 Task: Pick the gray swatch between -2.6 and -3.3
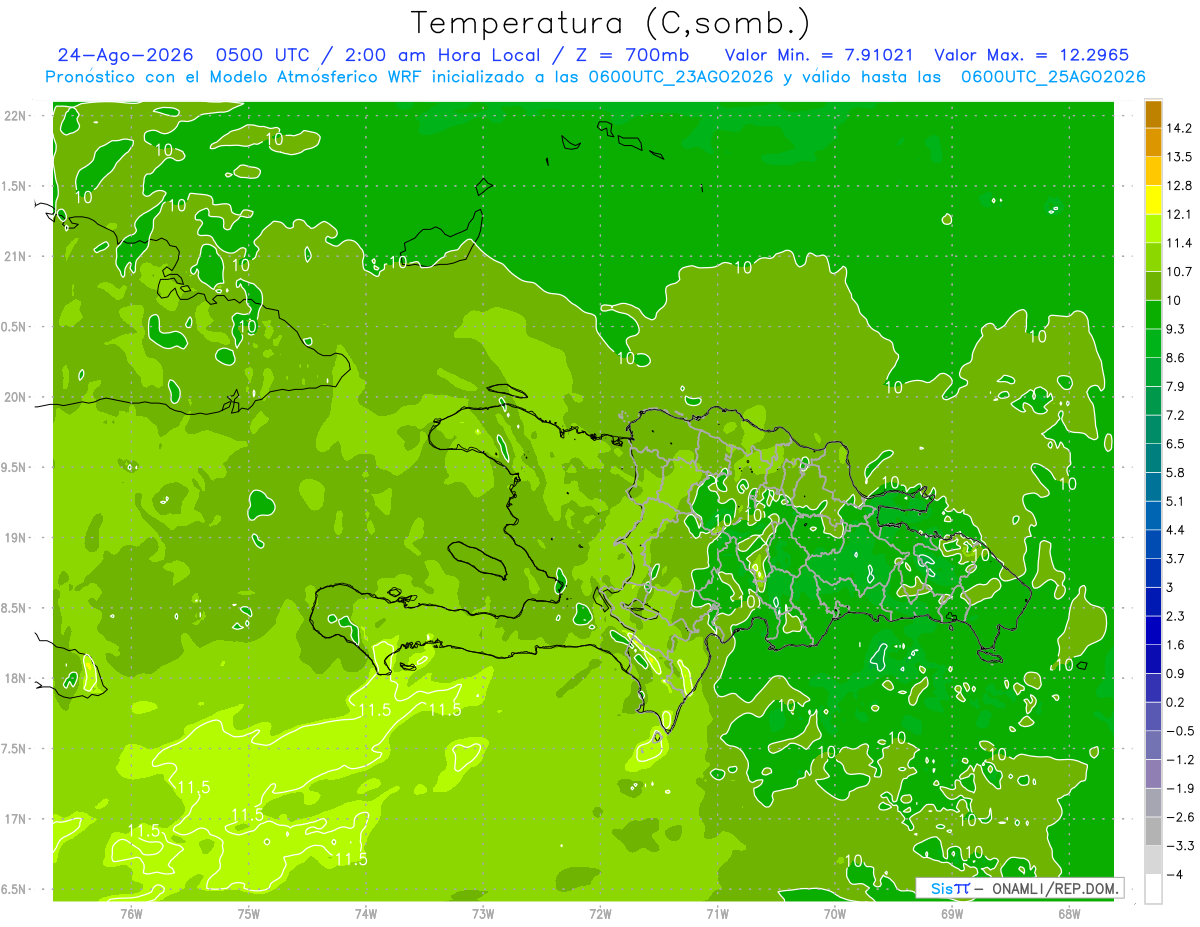(x=1153, y=832)
